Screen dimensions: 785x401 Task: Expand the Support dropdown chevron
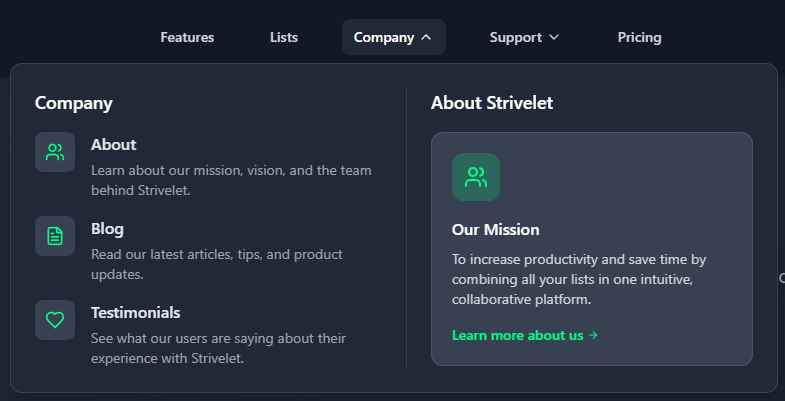pos(554,38)
